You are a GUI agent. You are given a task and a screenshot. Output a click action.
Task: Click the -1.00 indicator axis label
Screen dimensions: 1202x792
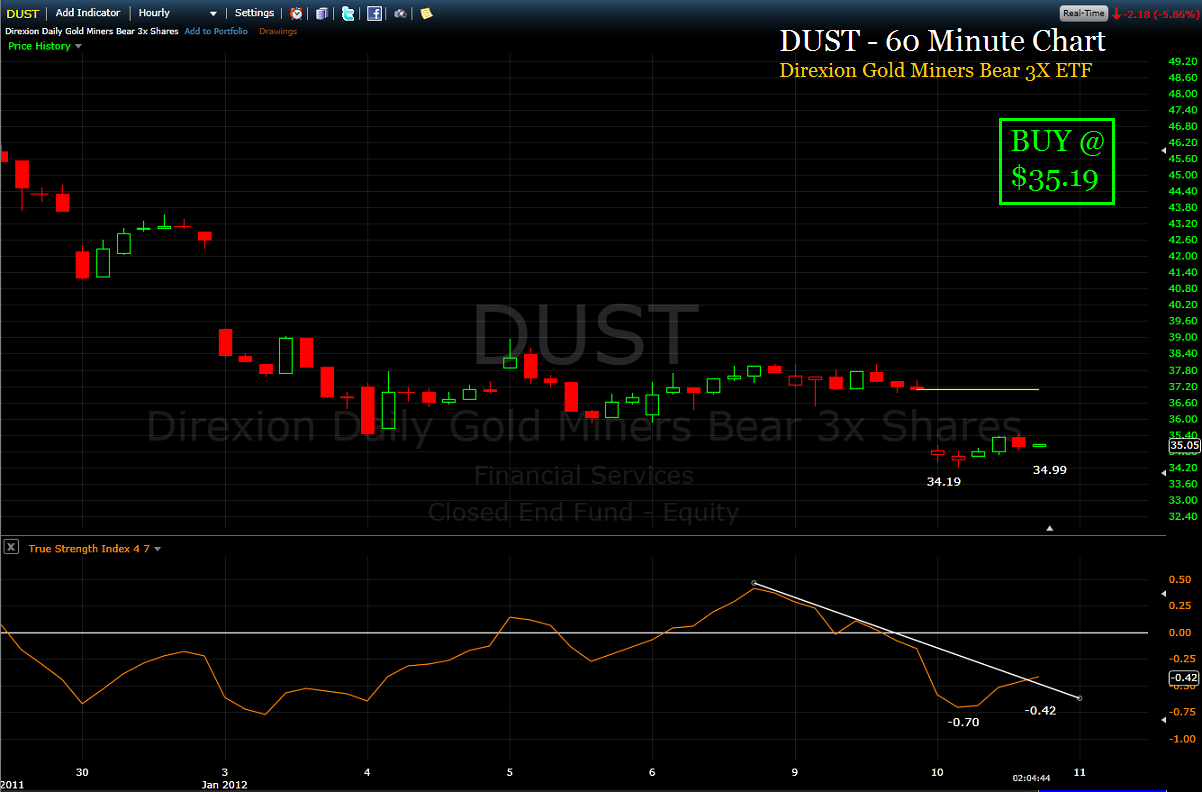point(1180,738)
